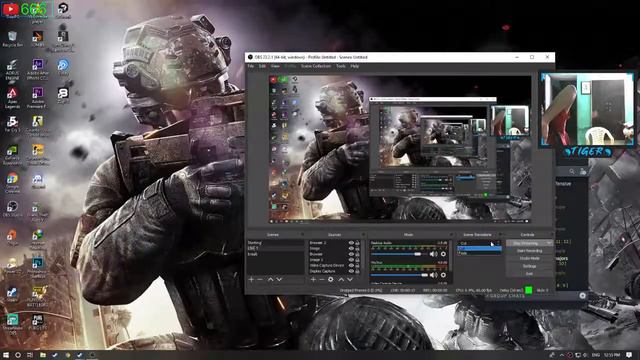Mute the Mic/Aux speaker icon

click(x=433, y=275)
